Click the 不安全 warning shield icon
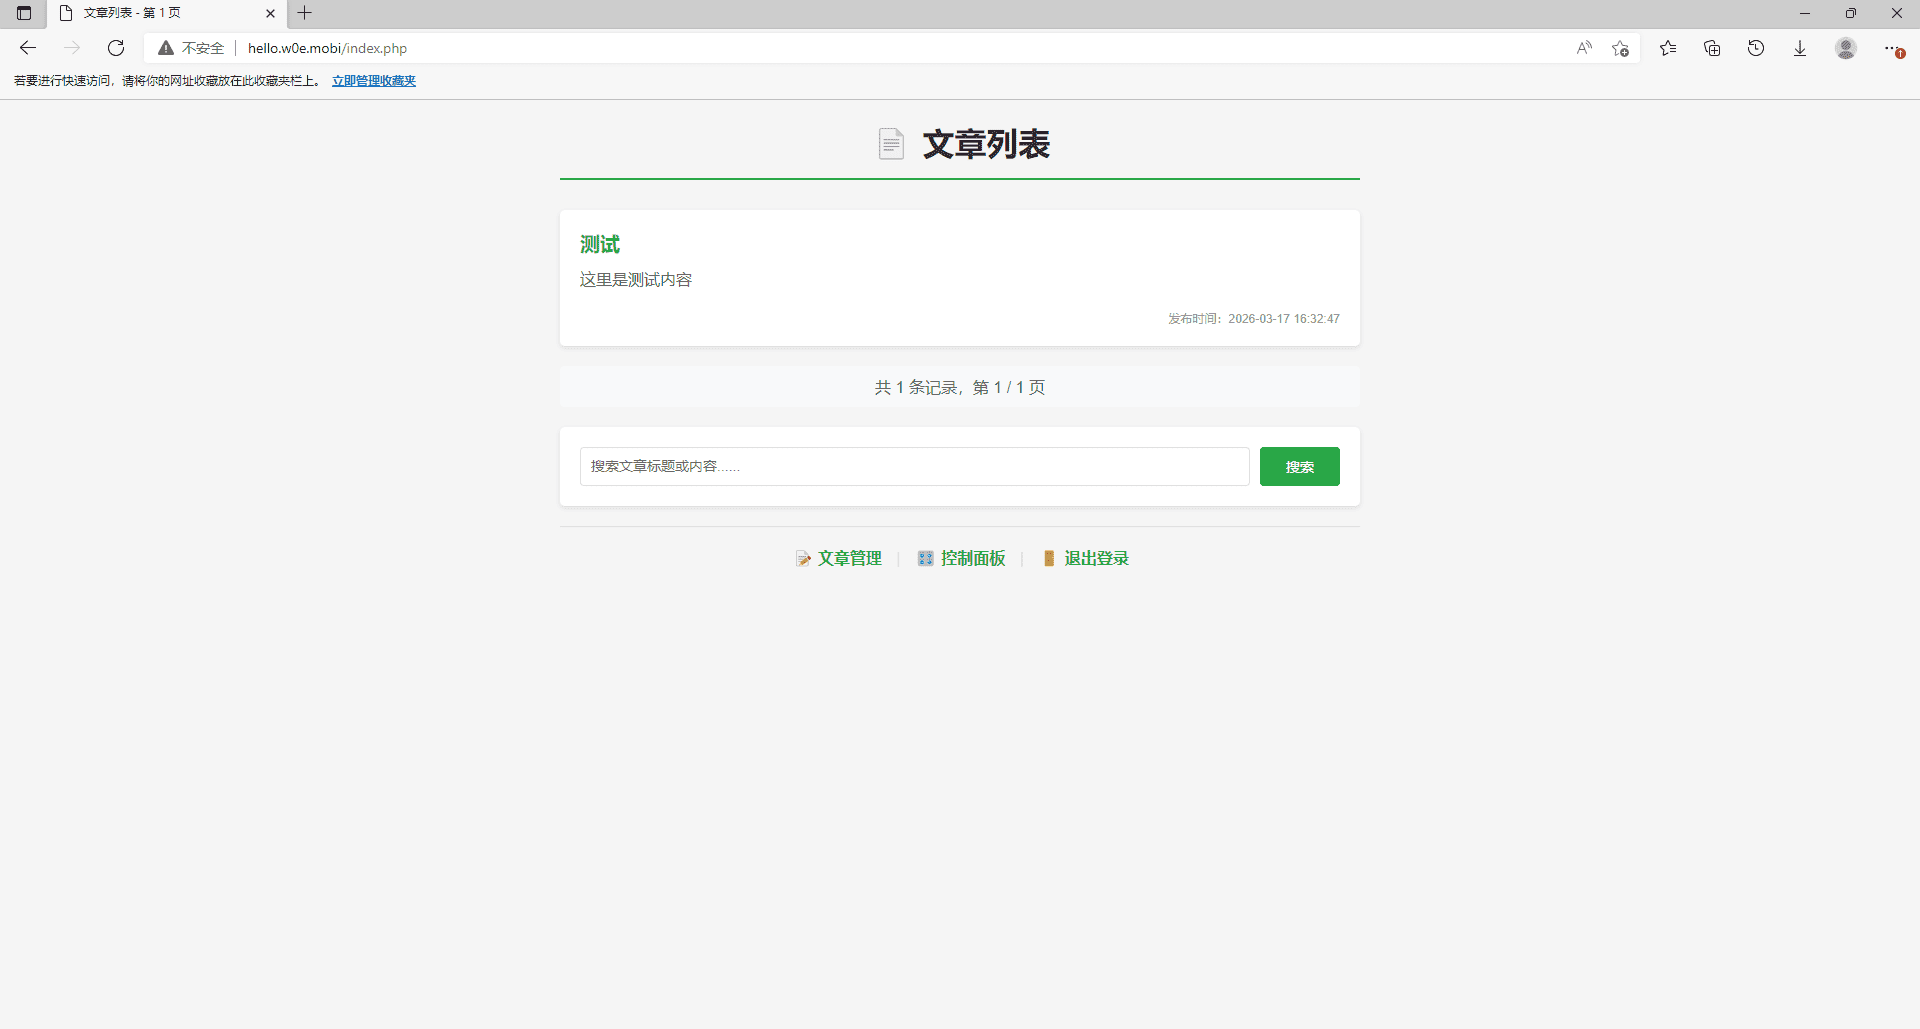1920x1029 pixels. pos(165,47)
